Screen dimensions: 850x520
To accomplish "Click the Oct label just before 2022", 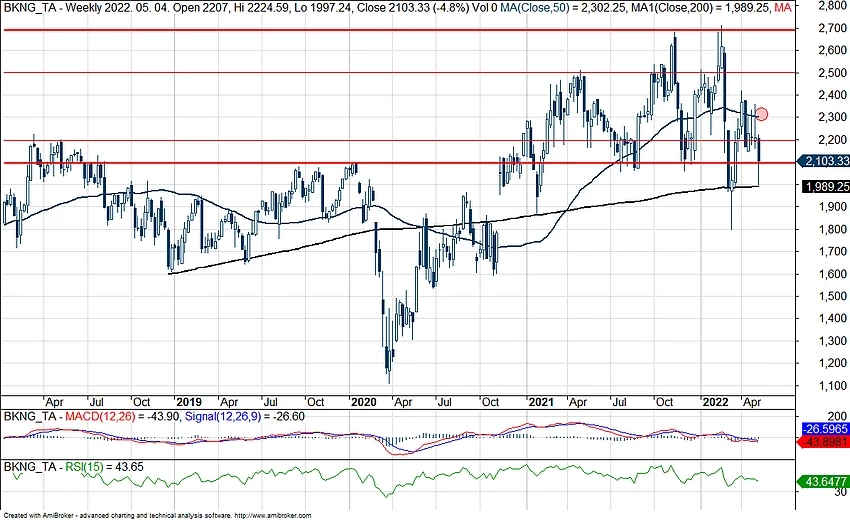I will (664, 402).
